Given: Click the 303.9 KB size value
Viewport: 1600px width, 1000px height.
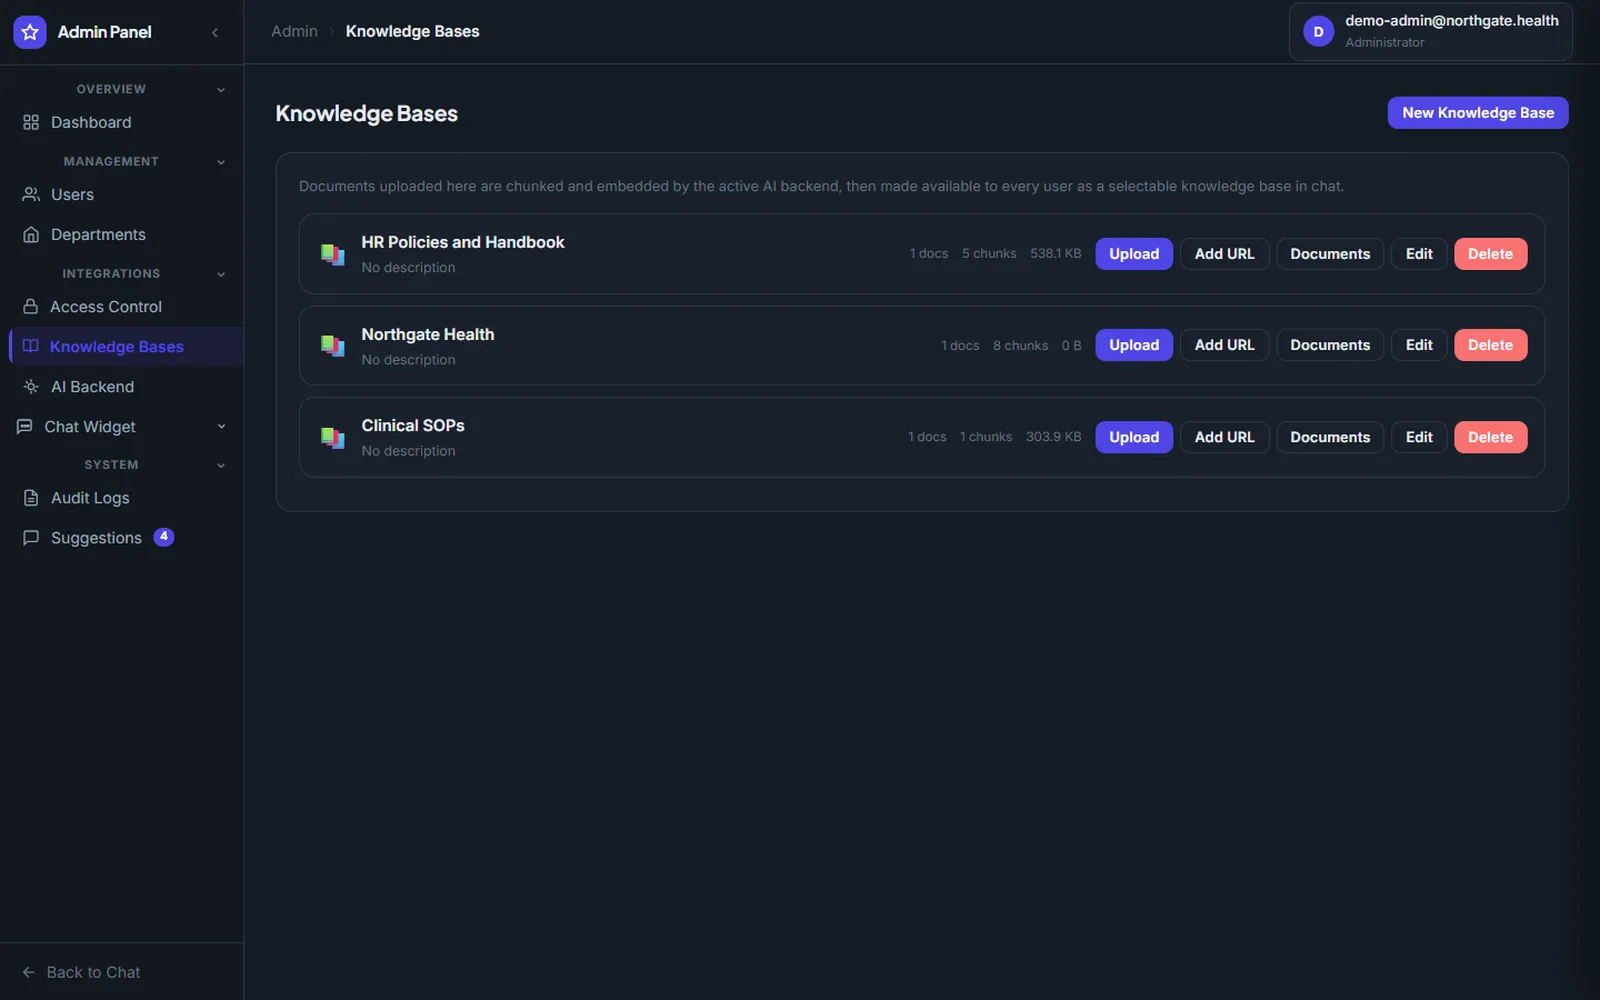Looking at the screenshot, I should coord(1053,437).
